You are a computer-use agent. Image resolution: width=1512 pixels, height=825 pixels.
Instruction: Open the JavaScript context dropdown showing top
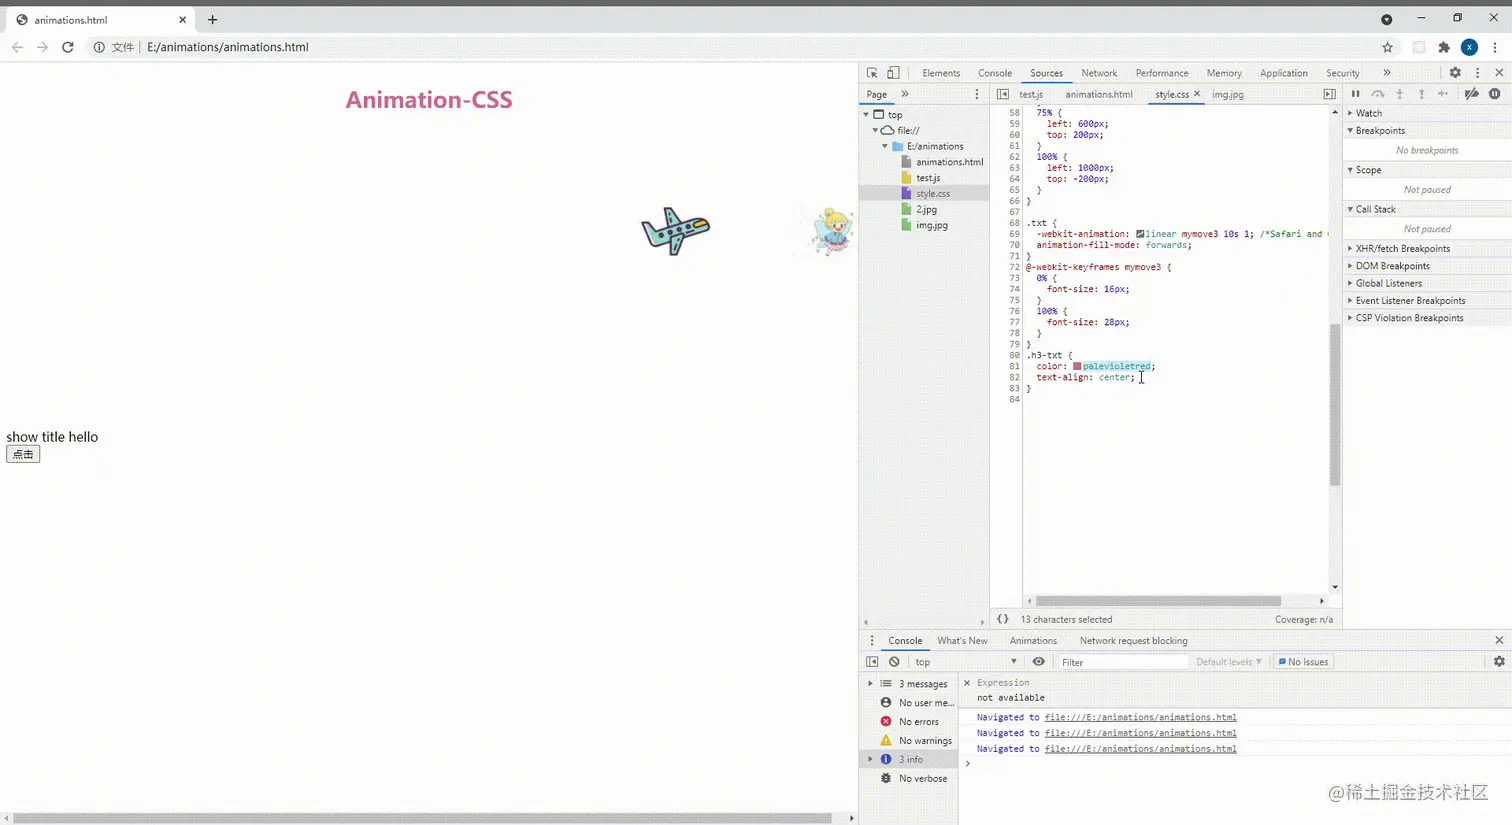tap(966, 662)
